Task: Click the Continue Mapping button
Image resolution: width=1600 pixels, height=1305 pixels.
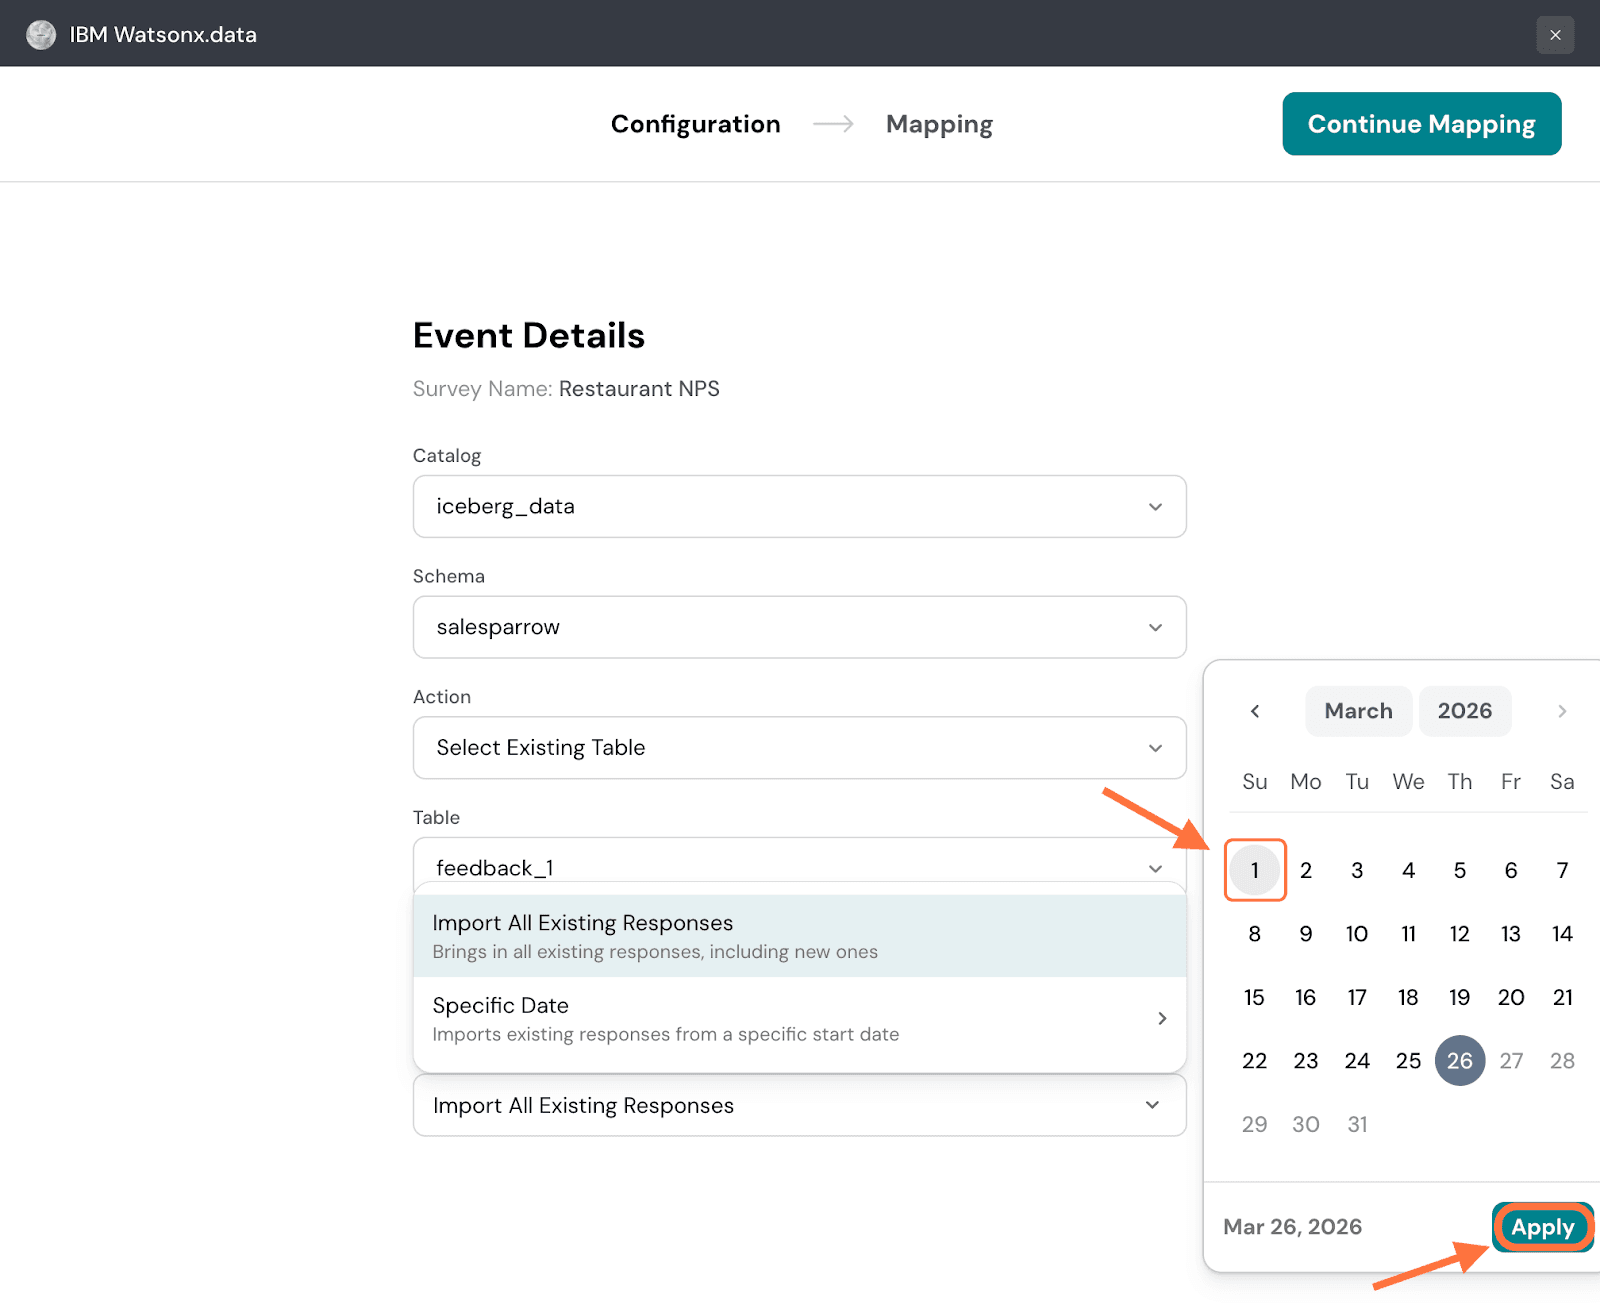Action: pos(1421,124)
